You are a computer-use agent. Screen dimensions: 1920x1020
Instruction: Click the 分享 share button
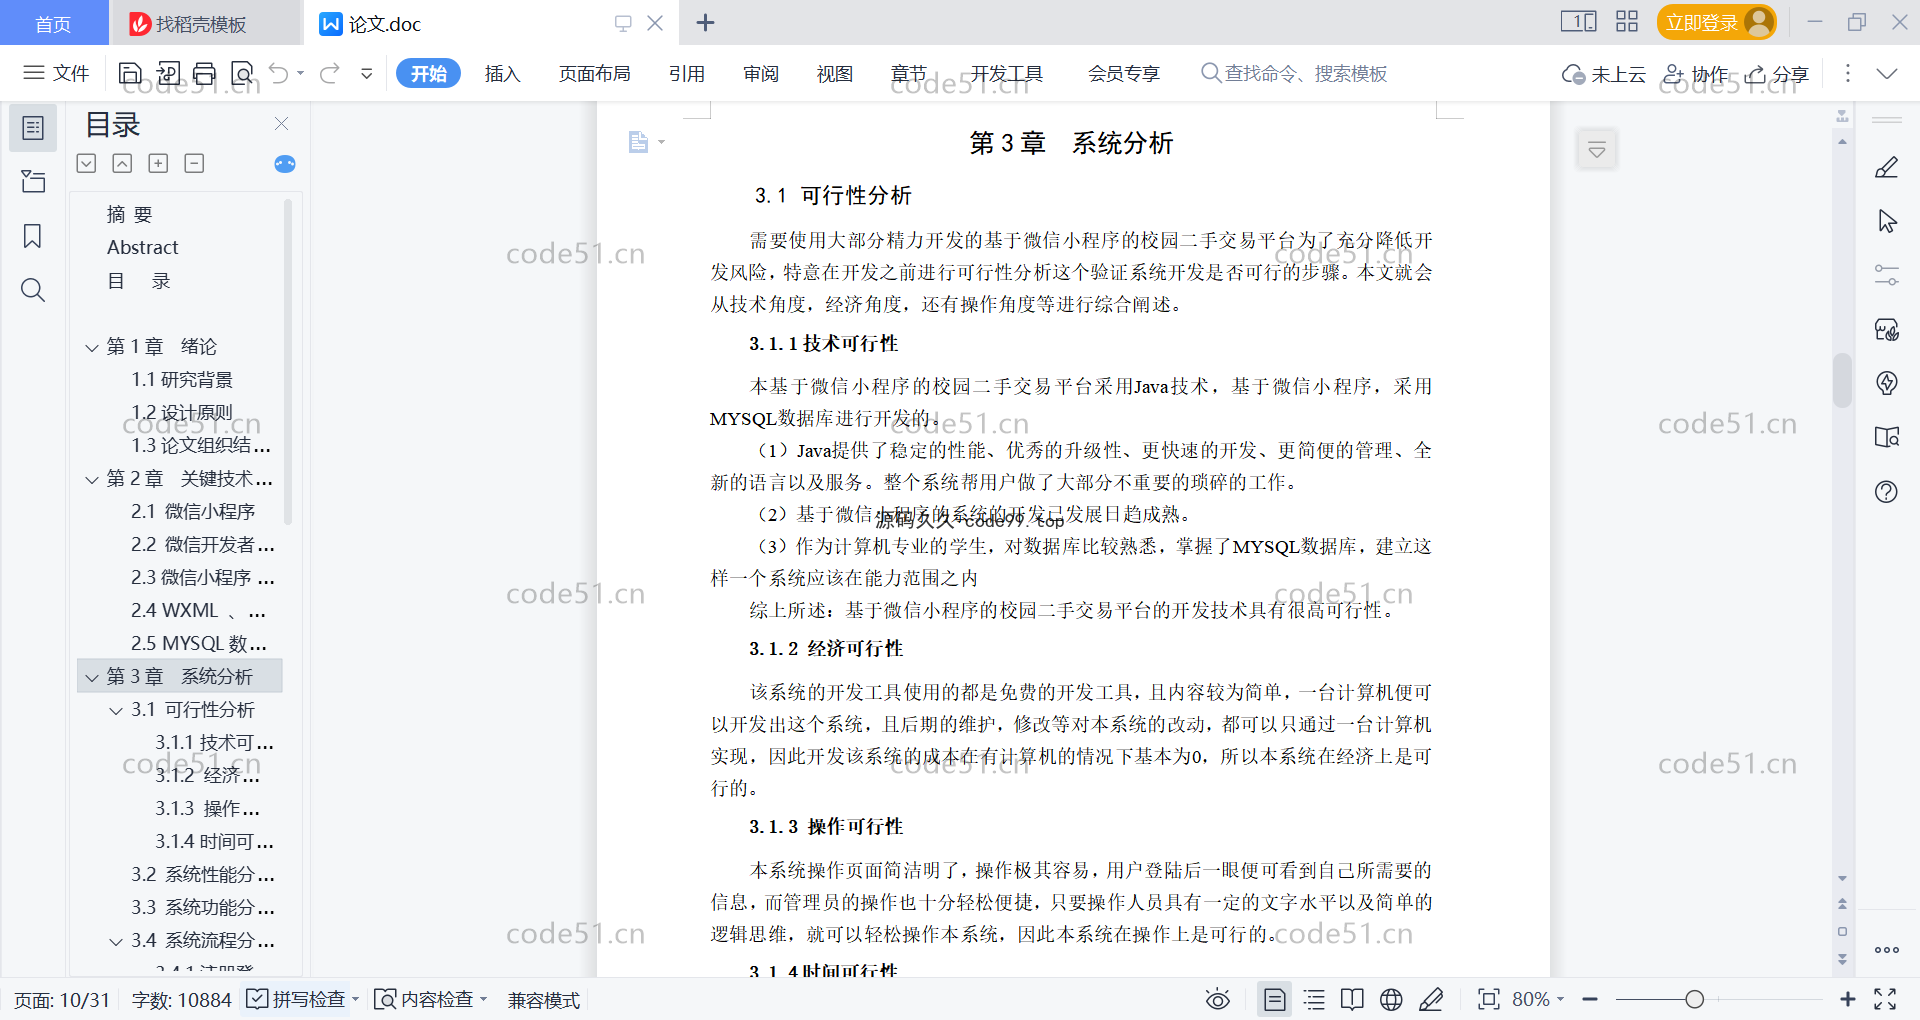point(1777,74)
